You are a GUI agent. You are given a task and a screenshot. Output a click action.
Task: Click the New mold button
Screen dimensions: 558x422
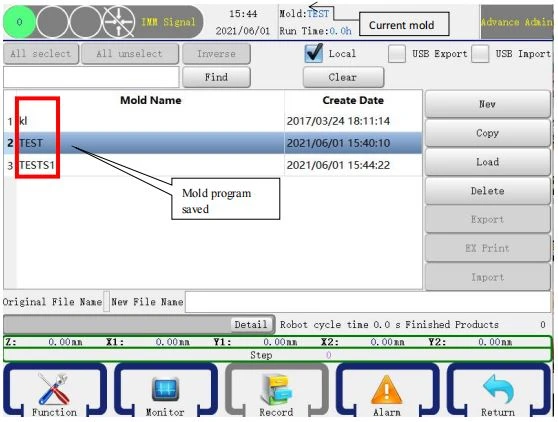tap(488, 104)
